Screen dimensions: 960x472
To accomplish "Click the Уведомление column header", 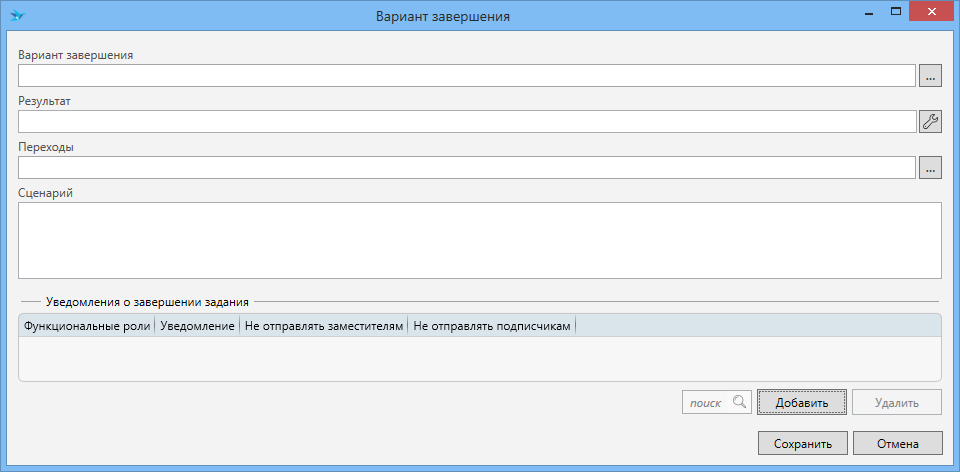I will click(x=197, y=326).
